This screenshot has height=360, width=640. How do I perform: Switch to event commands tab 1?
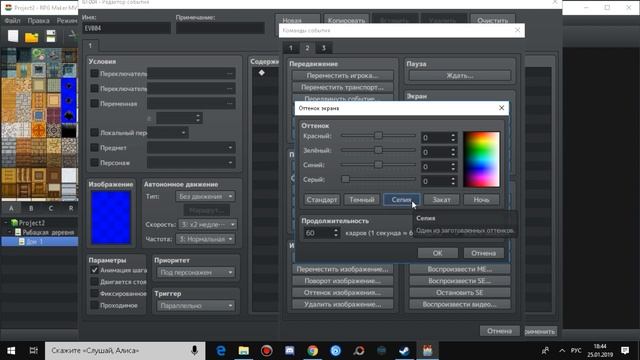291,48
